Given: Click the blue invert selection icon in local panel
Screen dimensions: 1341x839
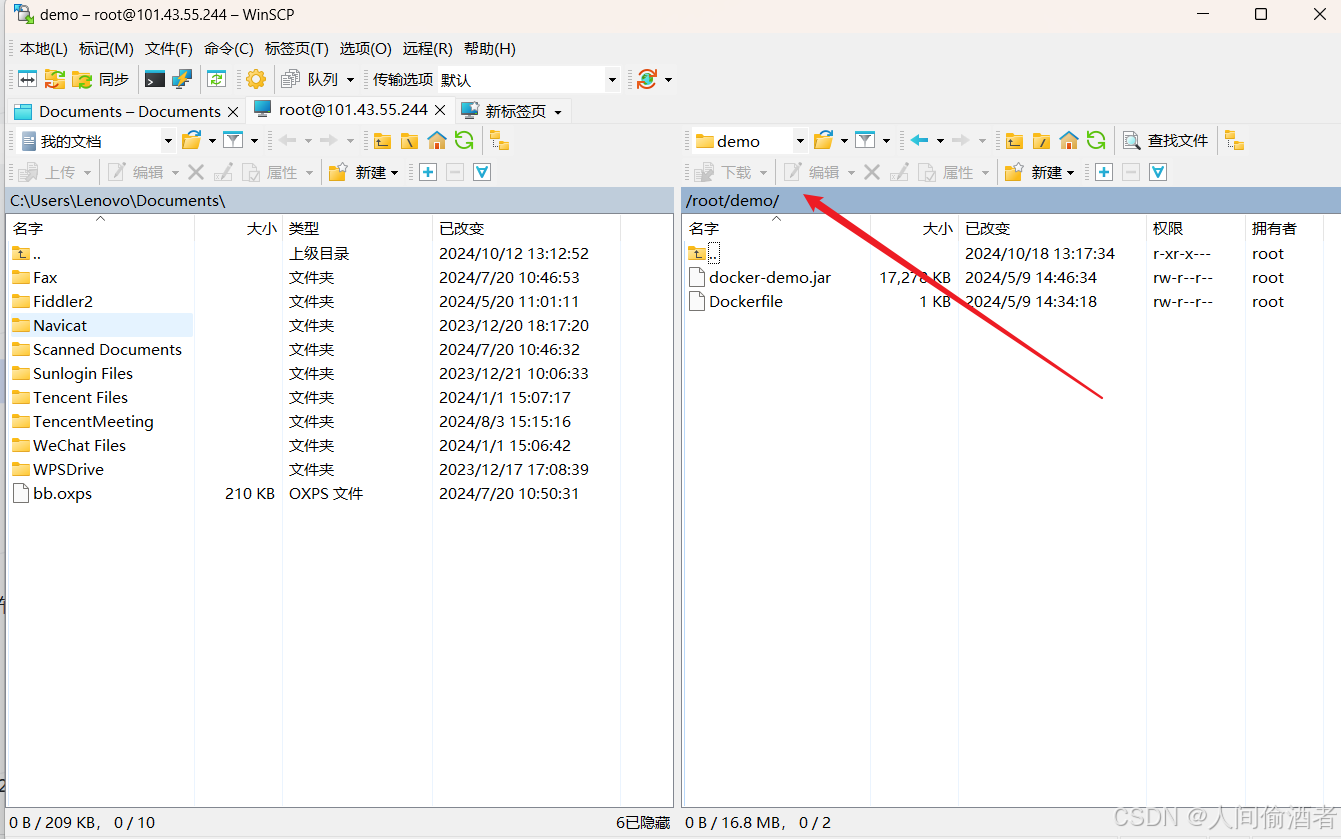Looking at the screenshot, I should pos(481,172).
